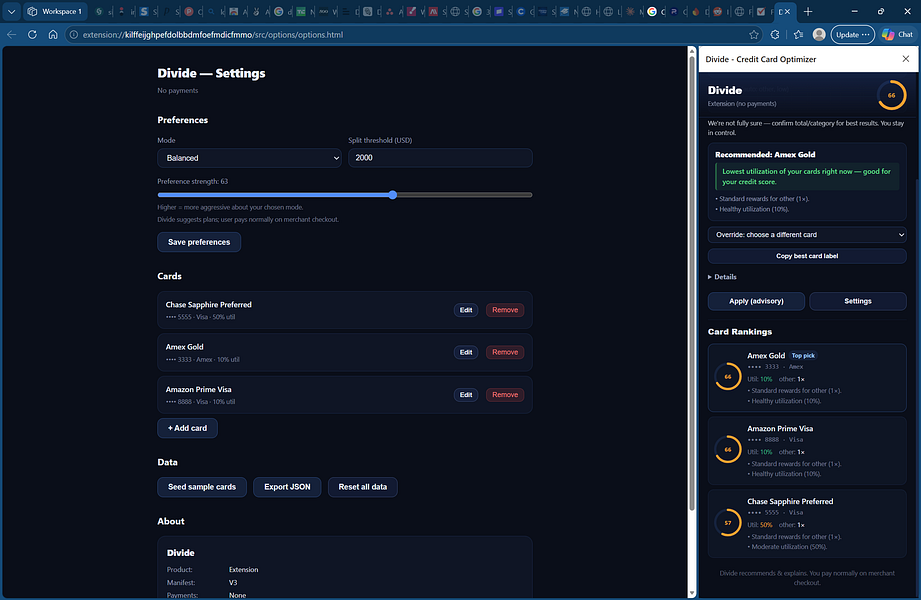Open Copilot Chat
Screen dimensions: 921x600
click(898, 35)
